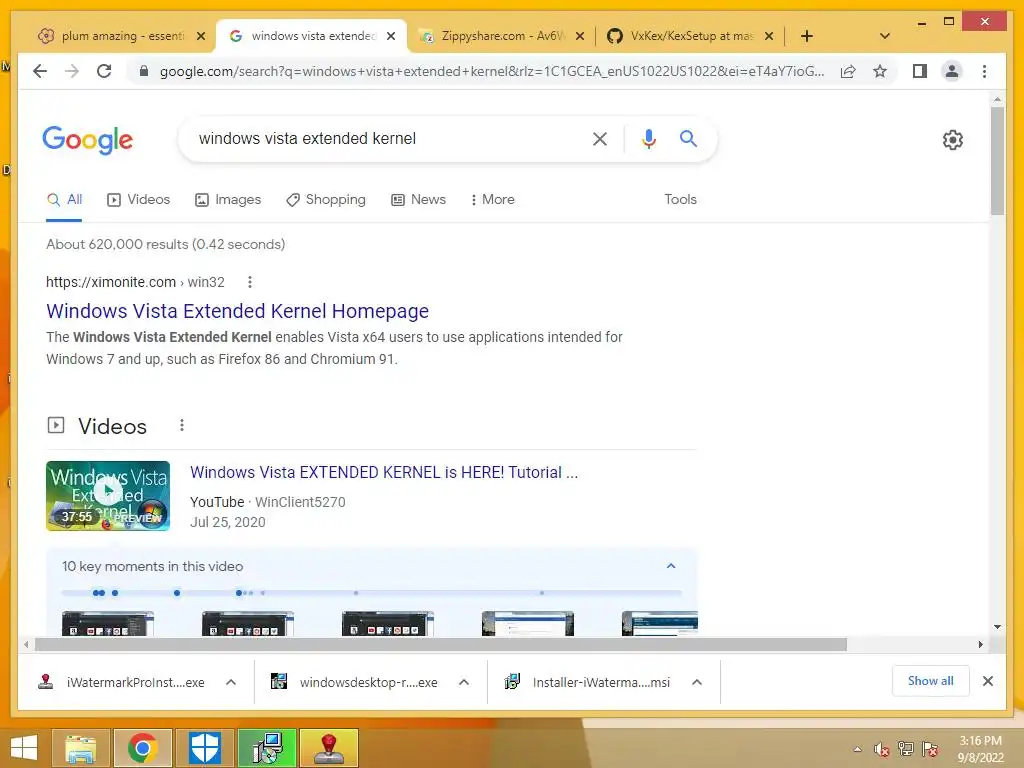Viewport: 1024px width, 768px height.
Task: Go back with the browser back arrow
Action: click(x=40, y=71)
